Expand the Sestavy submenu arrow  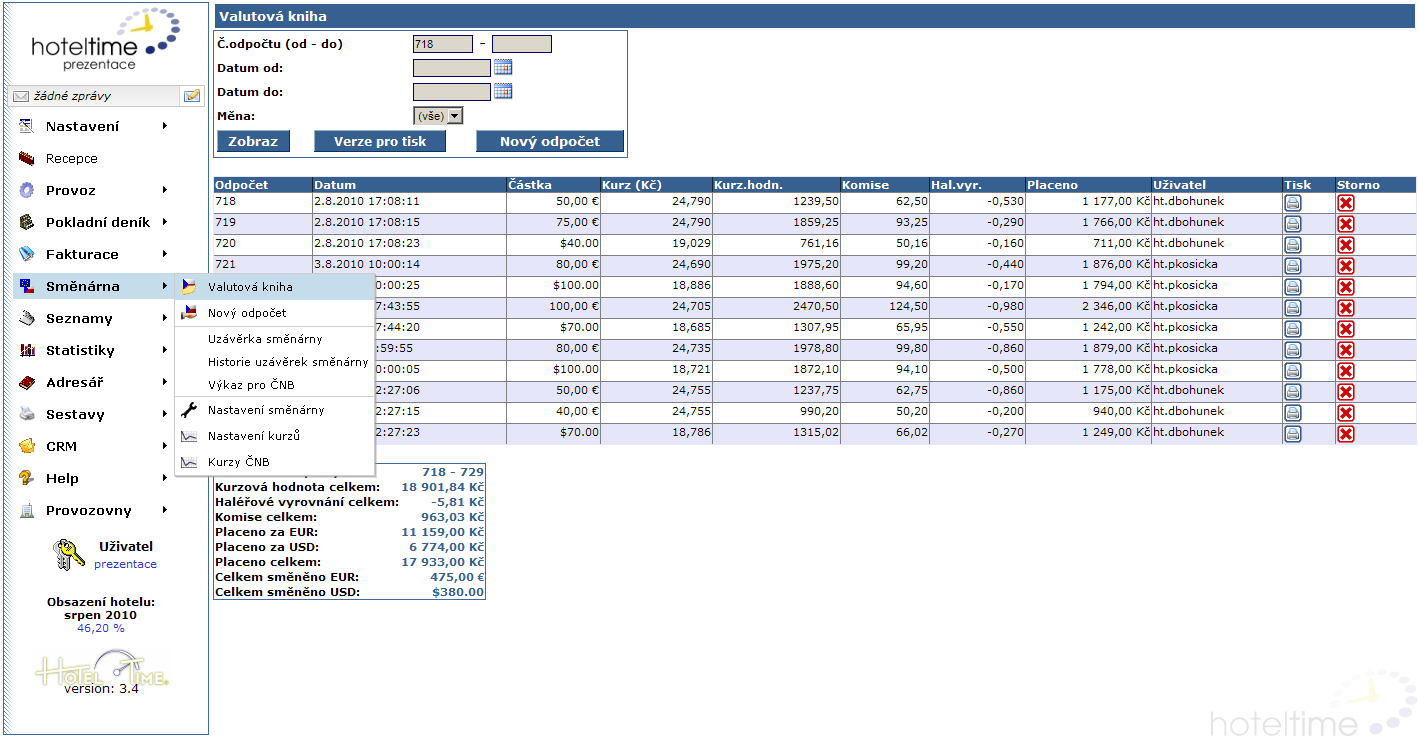pos(164,414)
